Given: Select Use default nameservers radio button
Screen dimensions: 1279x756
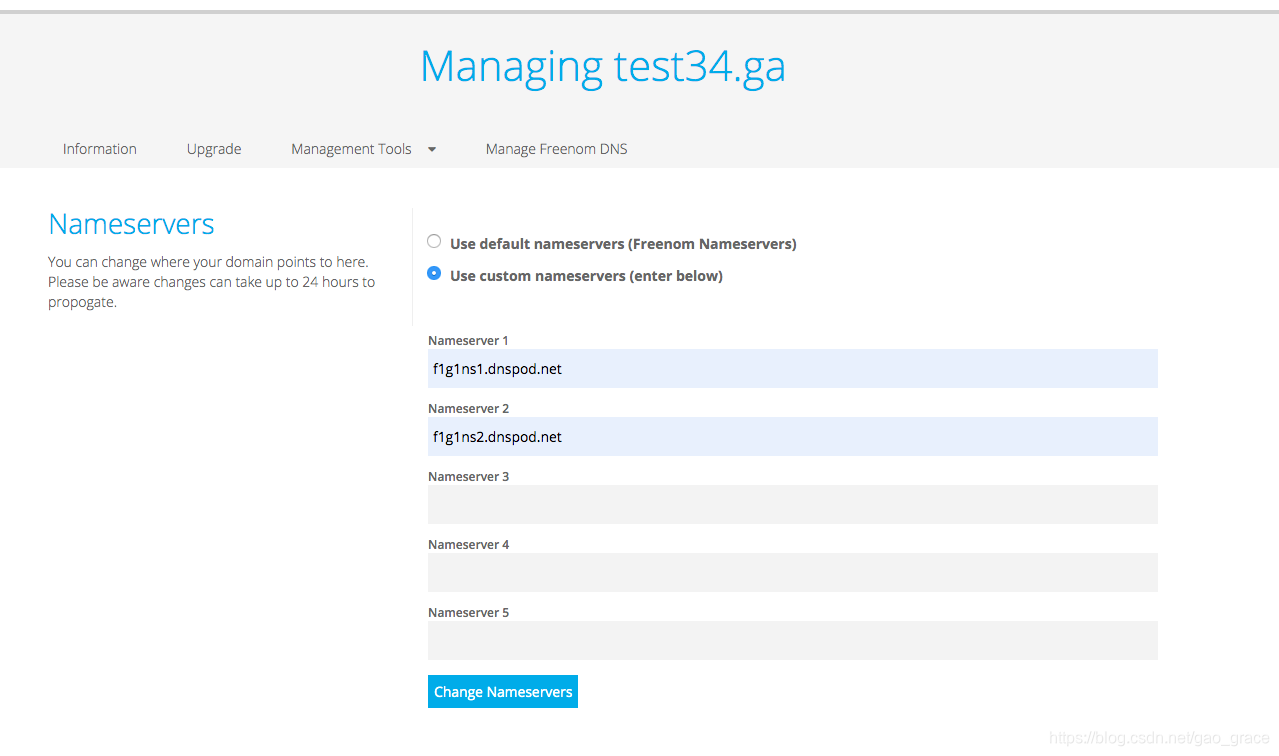Looking at the screenshot, I should [434, 241].
